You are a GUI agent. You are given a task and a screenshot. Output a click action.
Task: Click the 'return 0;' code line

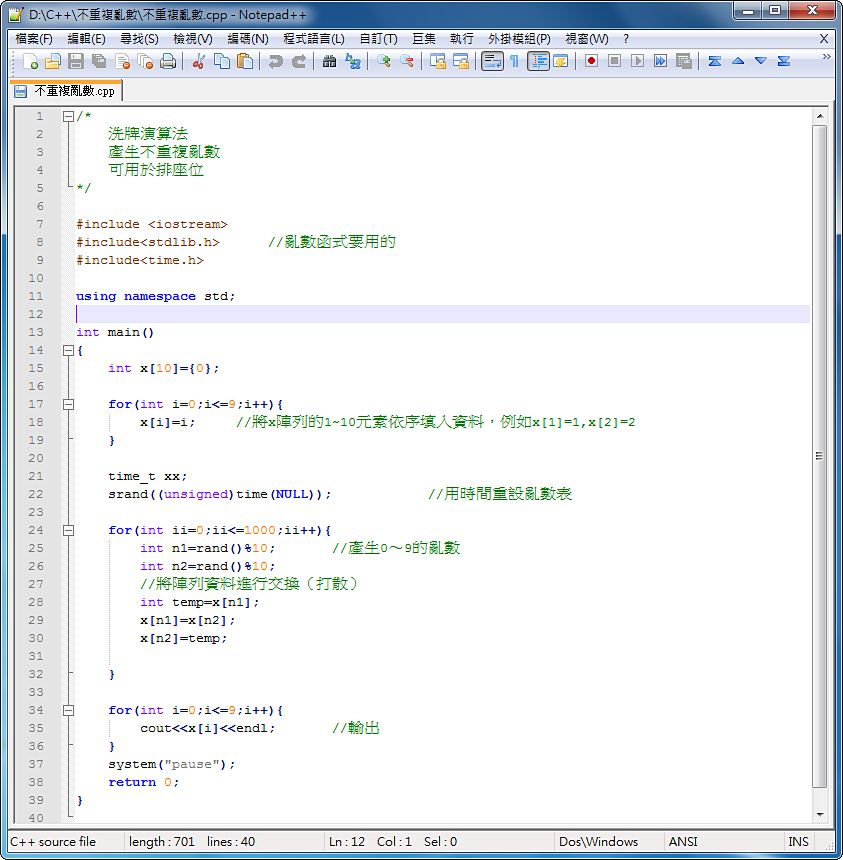[144, 782]
